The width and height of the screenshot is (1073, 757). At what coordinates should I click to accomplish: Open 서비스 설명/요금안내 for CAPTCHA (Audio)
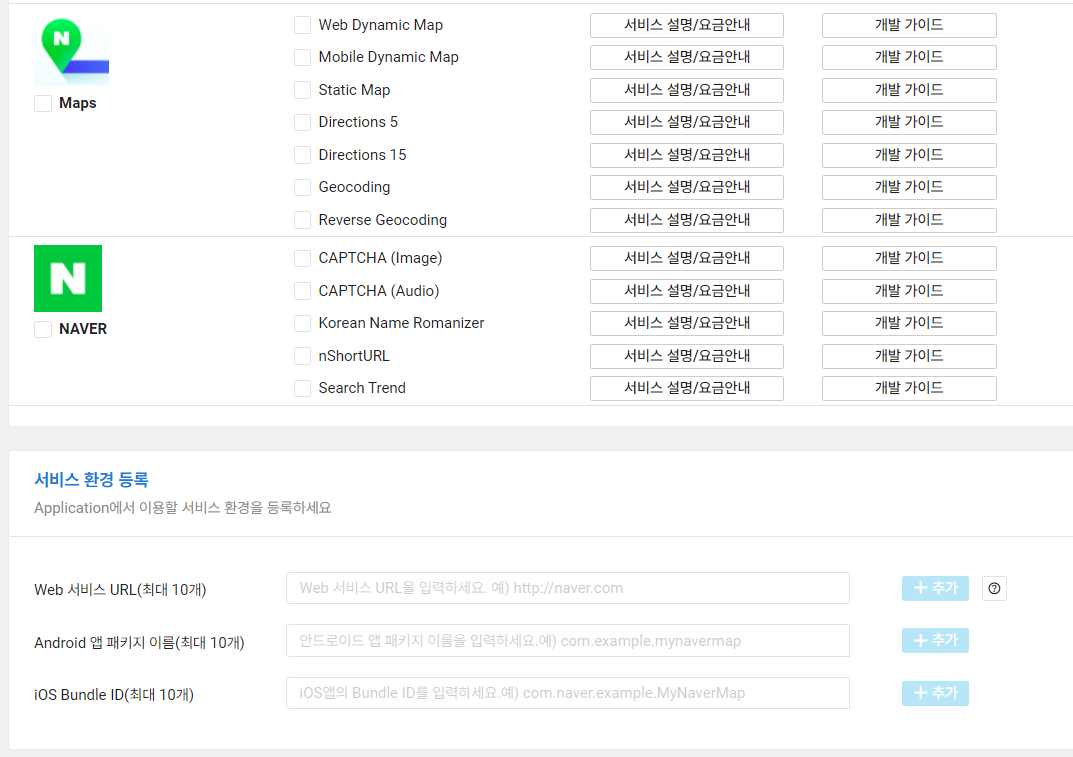[x=686, y=292]
